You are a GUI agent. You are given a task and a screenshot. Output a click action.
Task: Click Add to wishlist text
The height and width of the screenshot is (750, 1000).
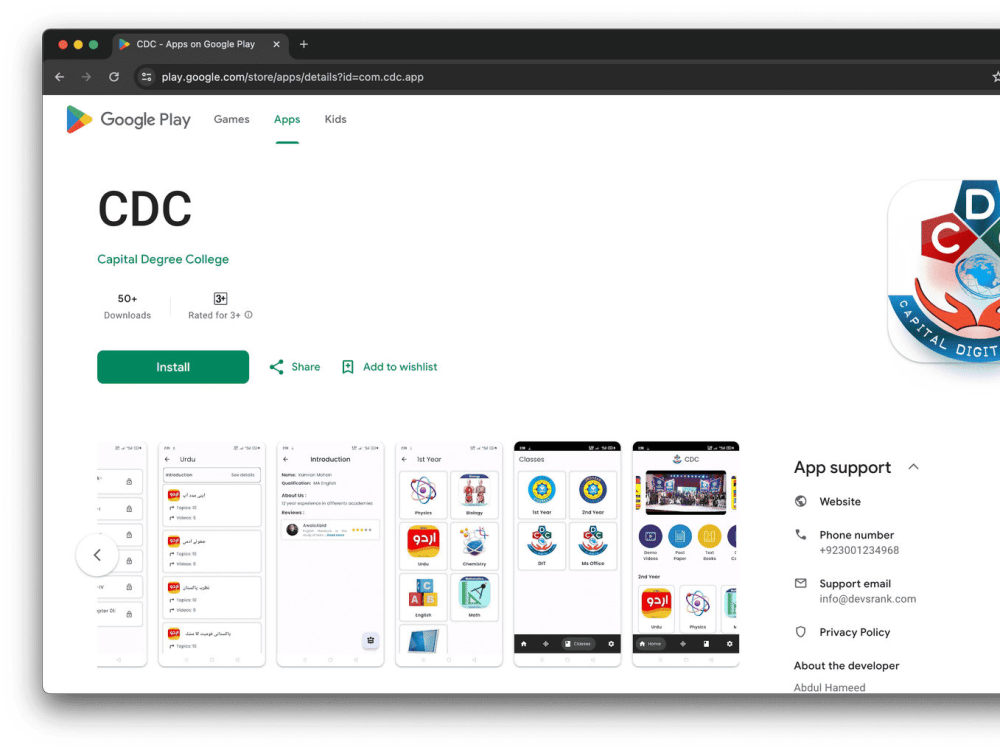pos(400,367)
